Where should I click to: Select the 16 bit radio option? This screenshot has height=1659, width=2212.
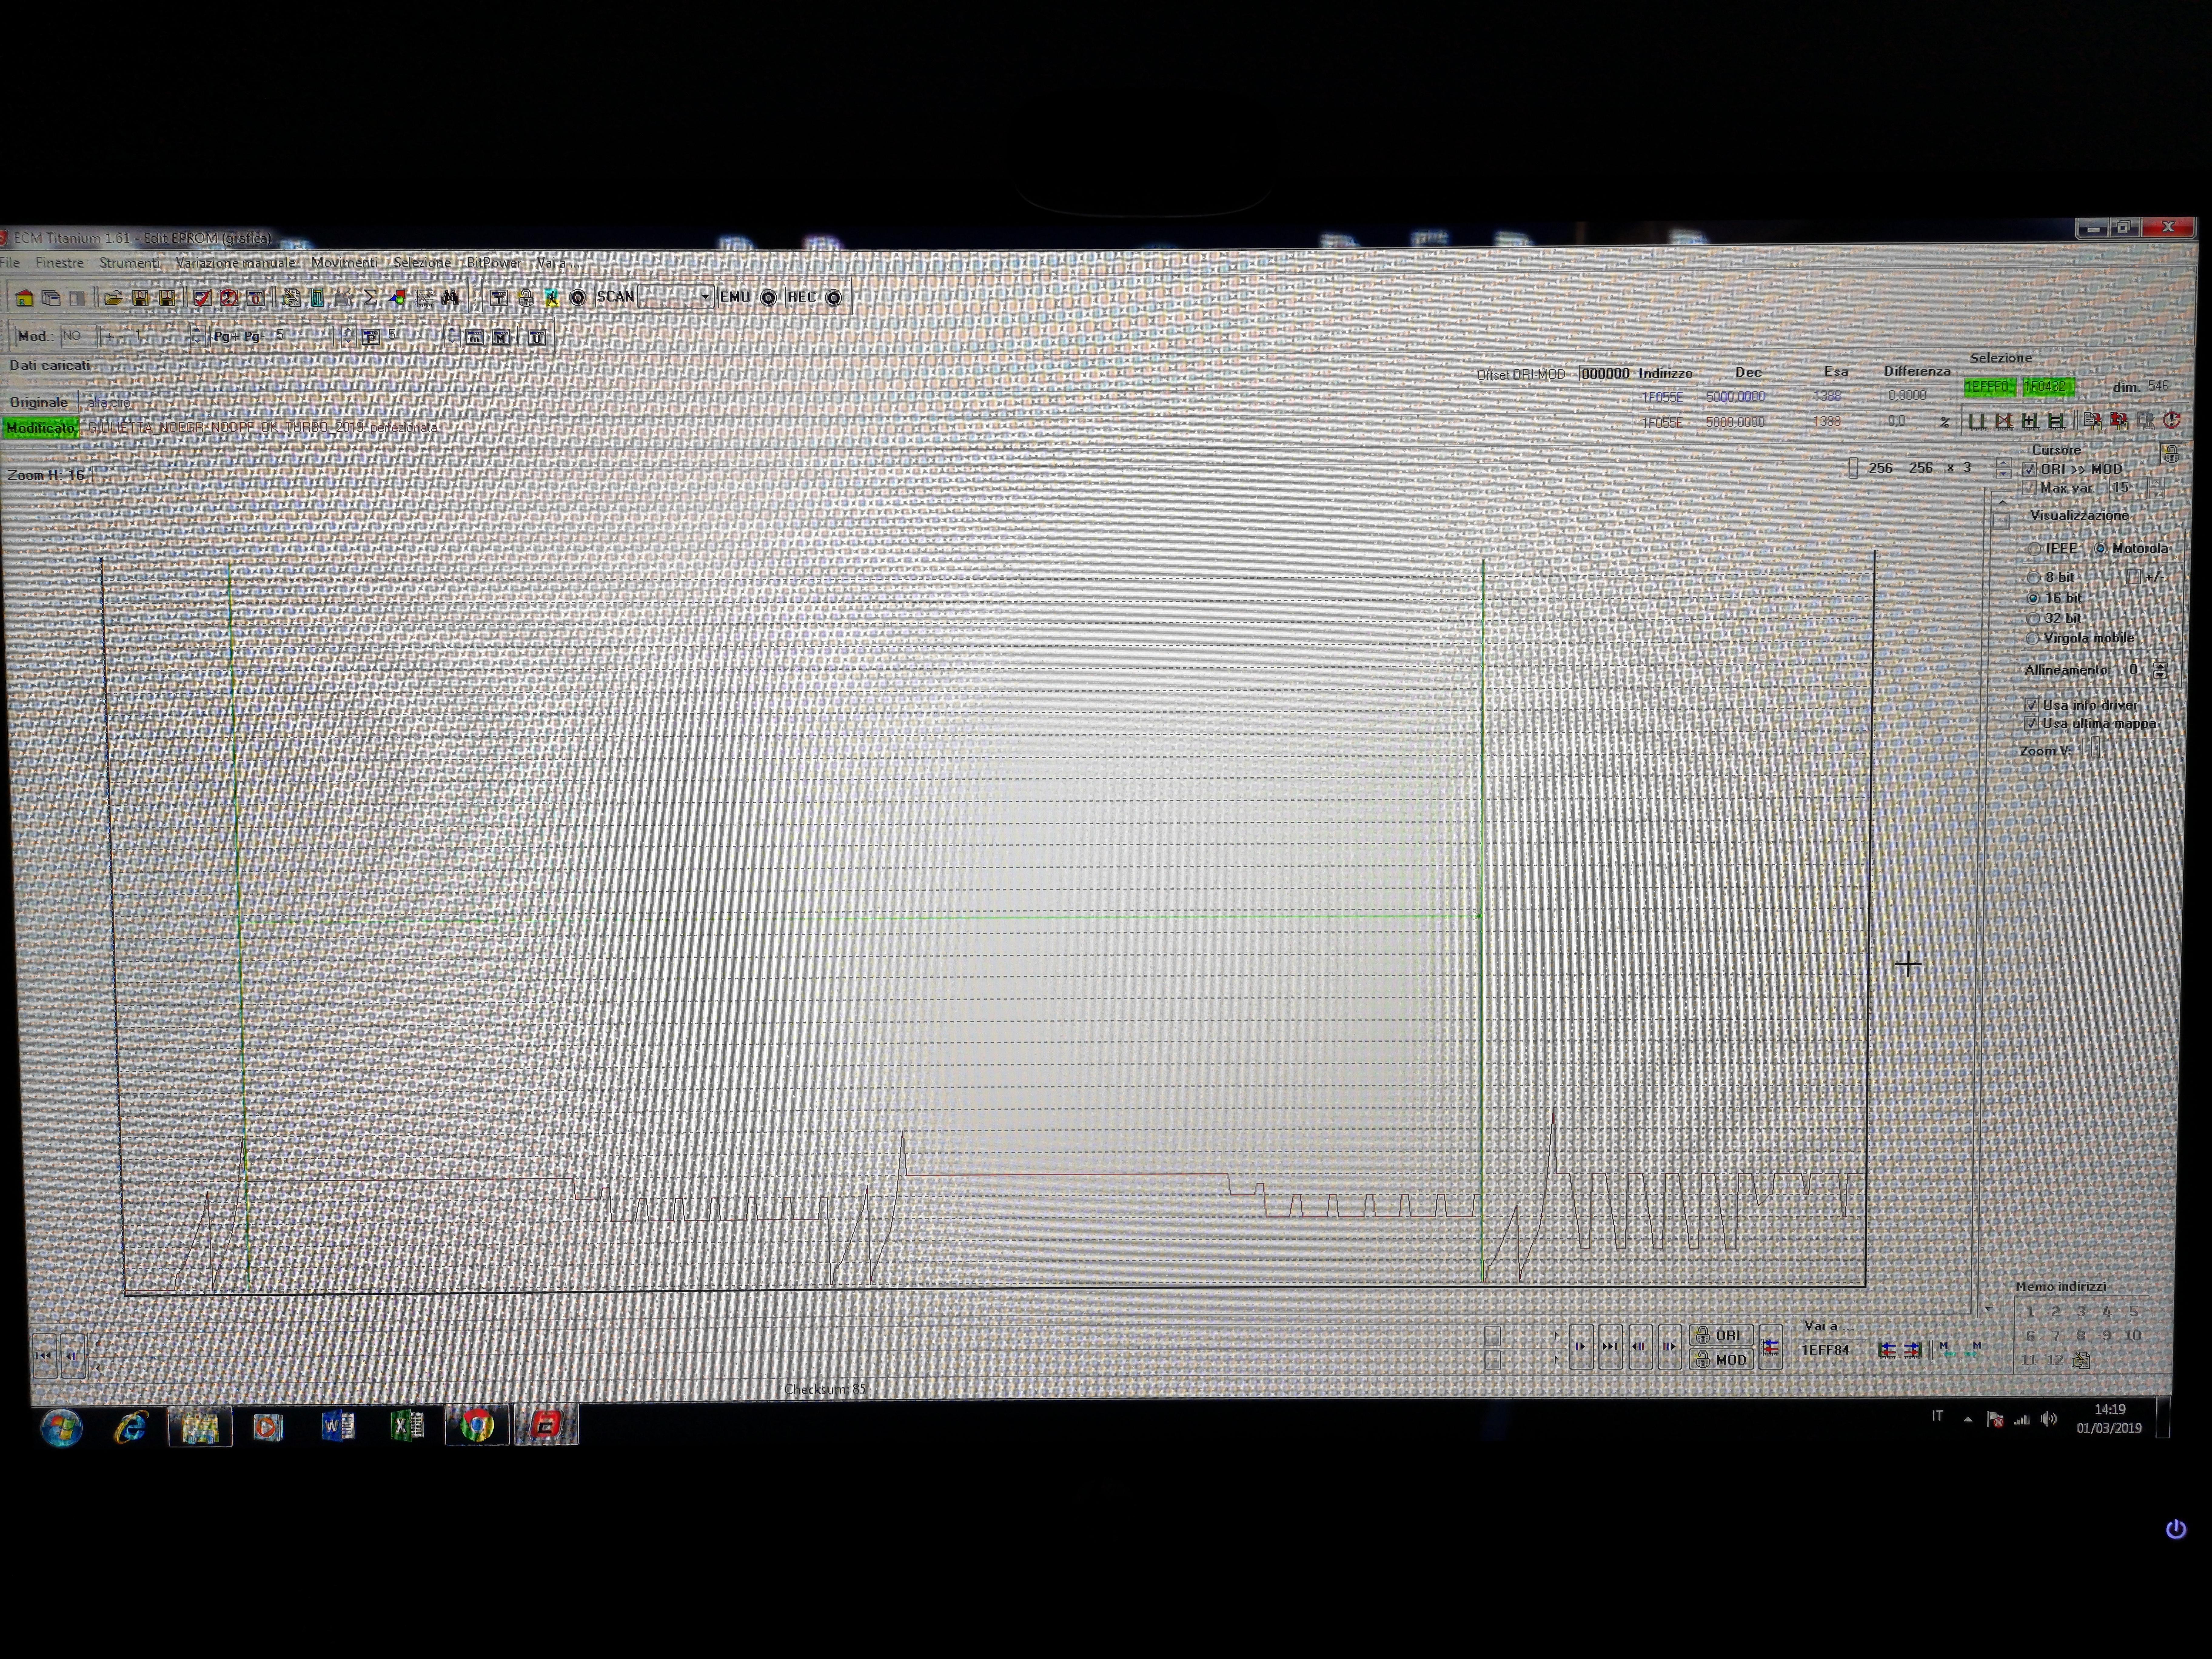(2033, 598)
